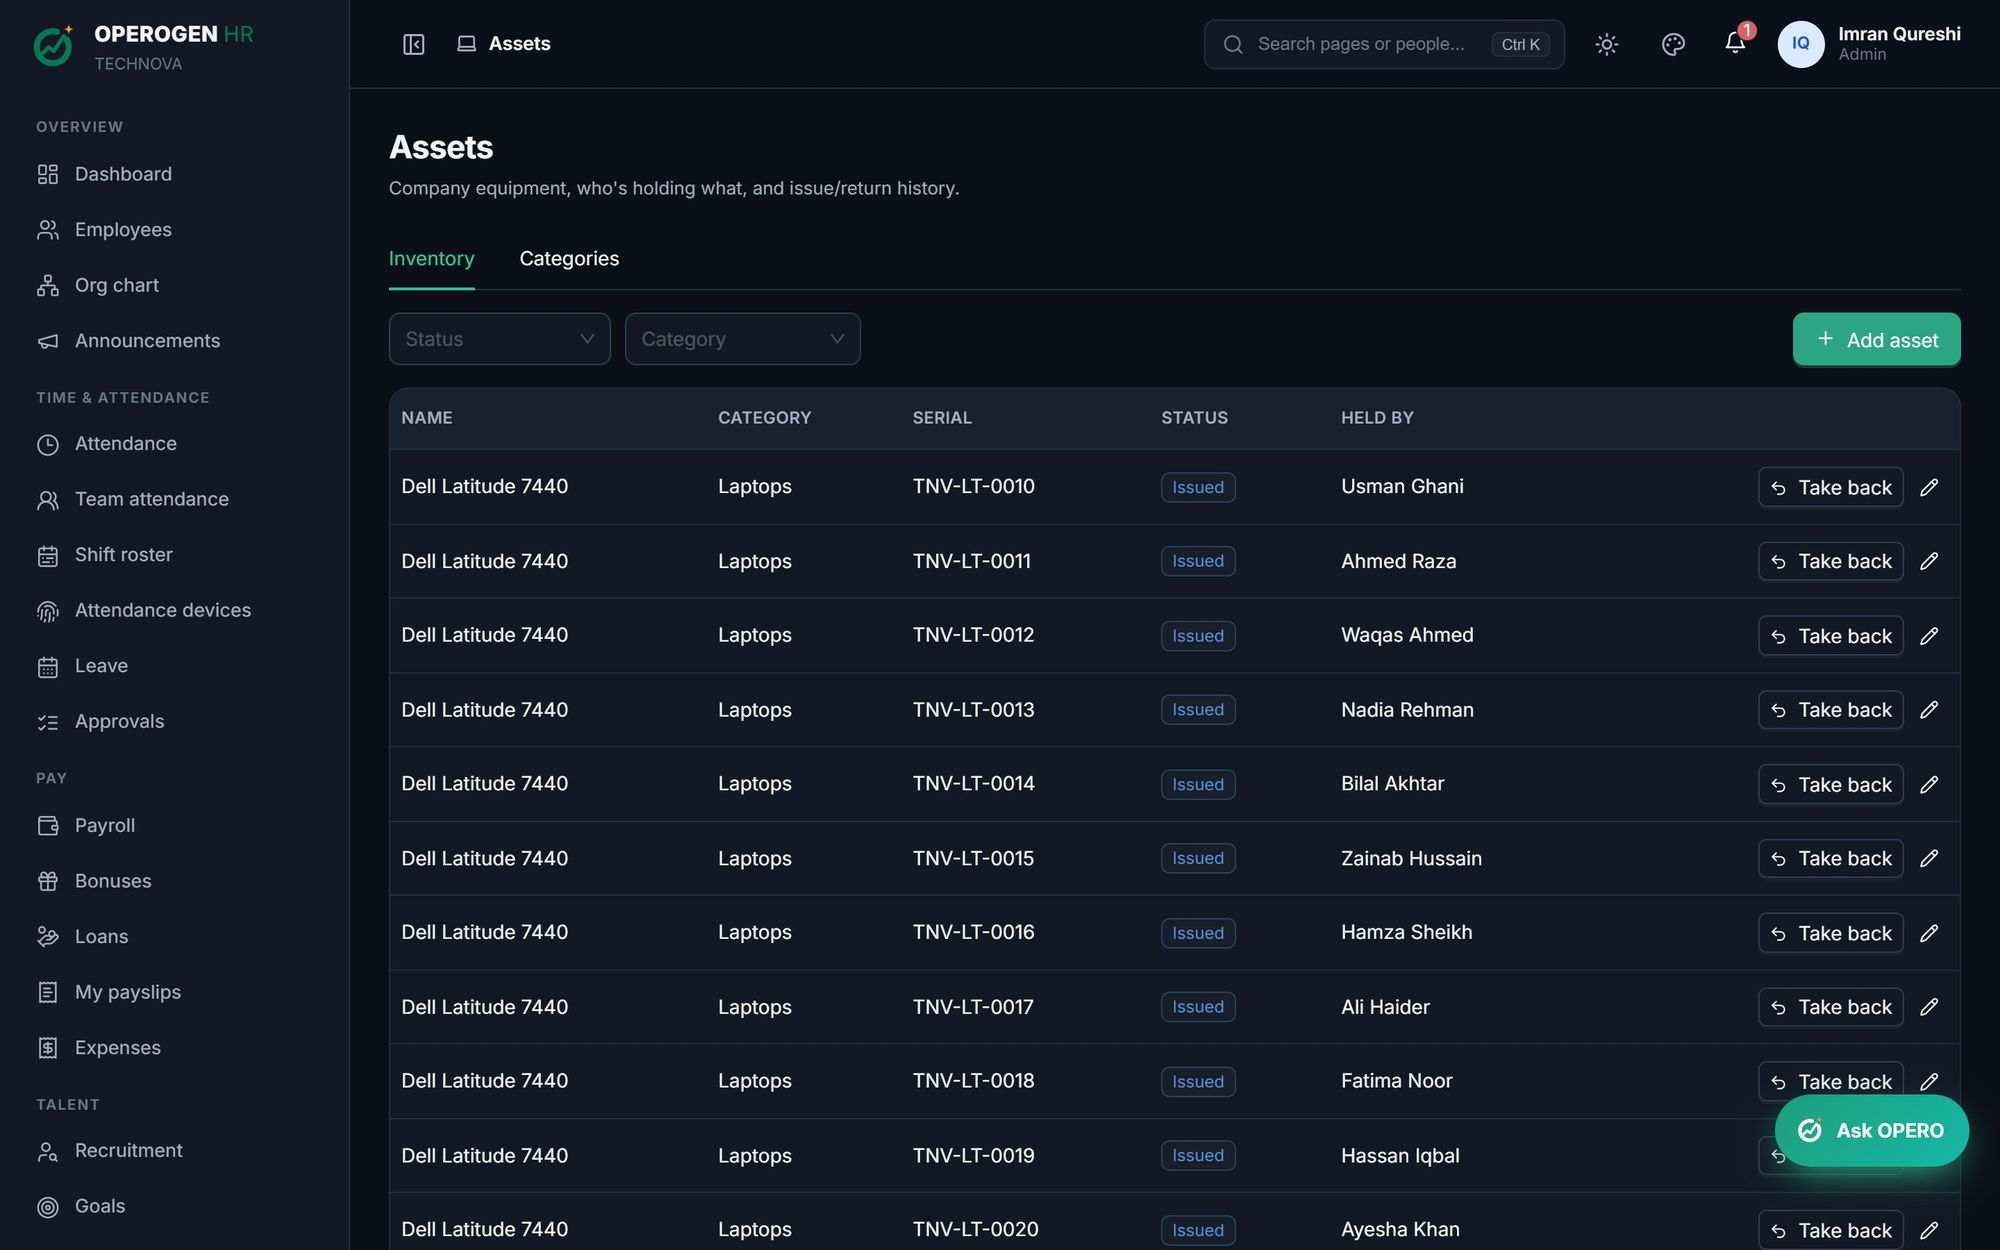The image size is (2000, 1250).
Task: Expand the Category filter dropdown
Action: coord(742,339)
